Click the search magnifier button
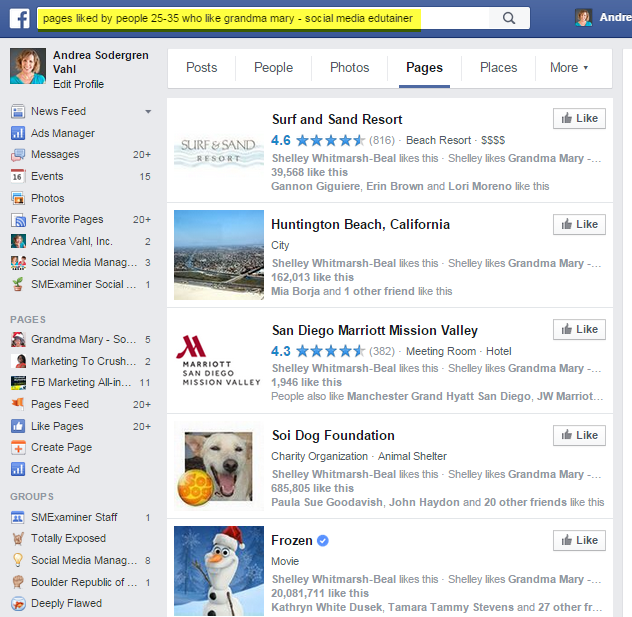This screenshot has width=632, height=617. tap(509, 18)
